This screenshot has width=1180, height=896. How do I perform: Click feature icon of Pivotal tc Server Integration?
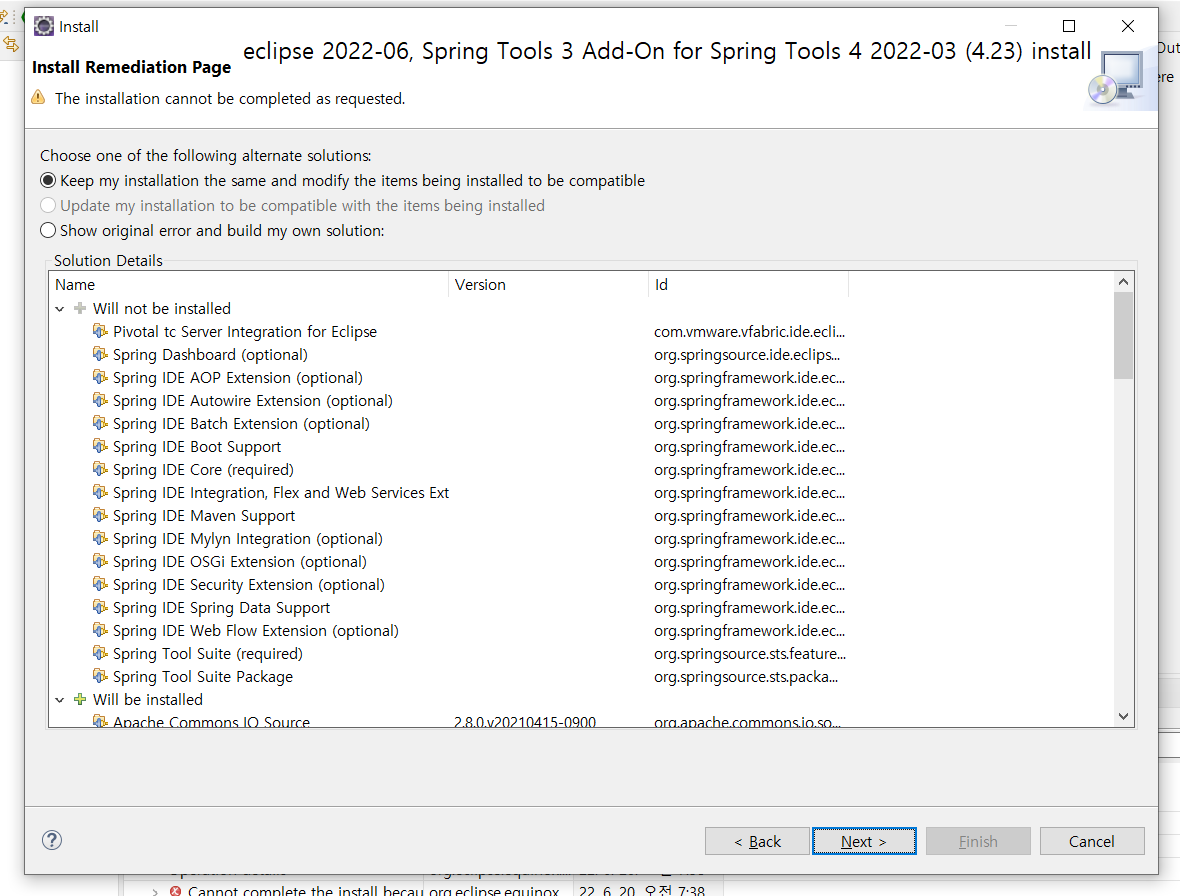click(x=100, y=331)
